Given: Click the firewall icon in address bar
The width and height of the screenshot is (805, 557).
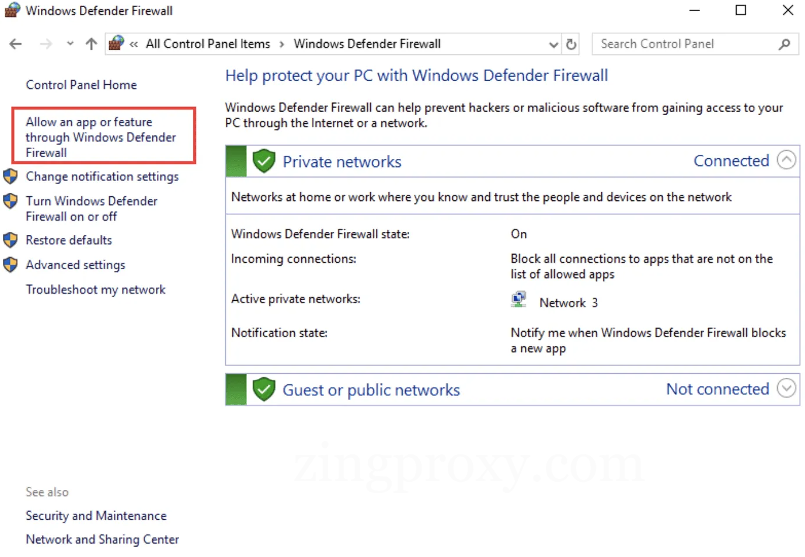Looking at the screenshot, I should pyautogui.click(x=117, y=43).
